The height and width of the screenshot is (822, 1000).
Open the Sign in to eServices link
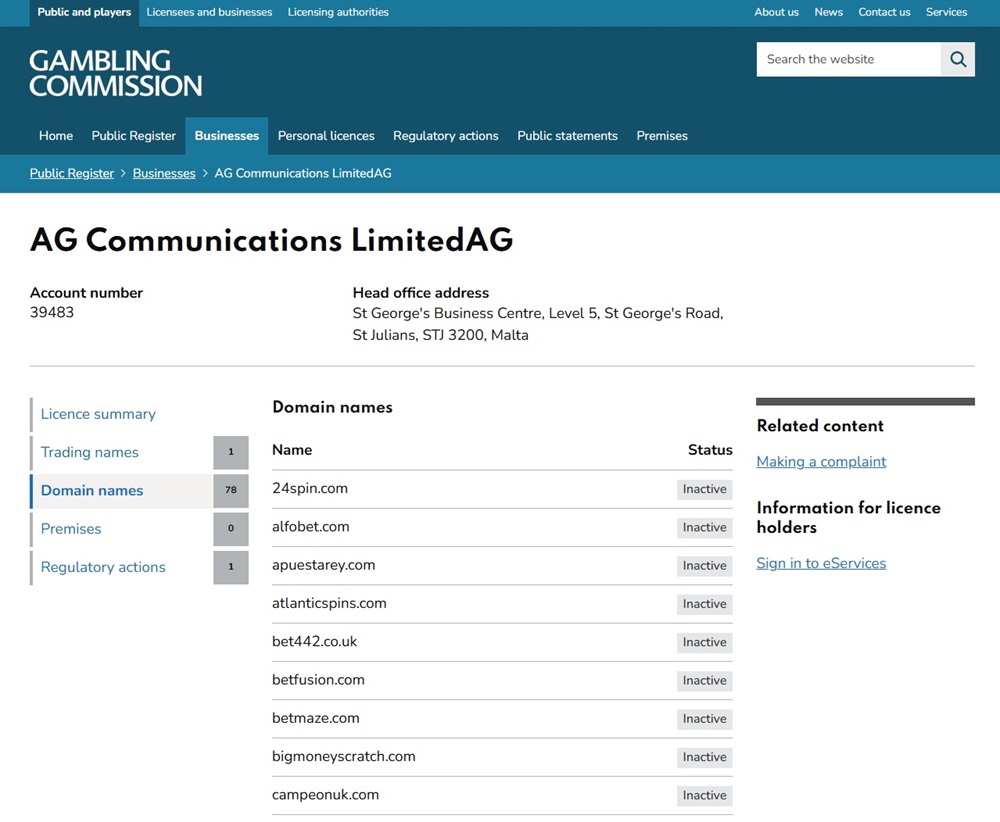click(821, 564)
